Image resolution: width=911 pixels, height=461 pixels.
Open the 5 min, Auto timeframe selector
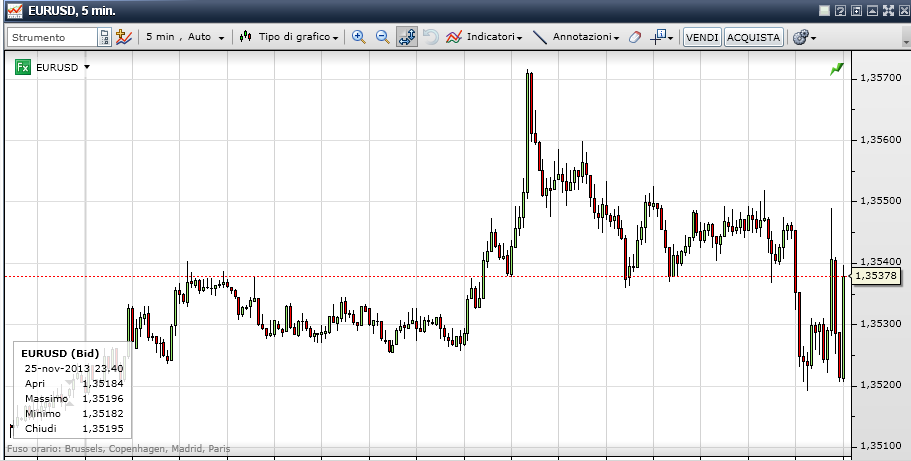183,37
